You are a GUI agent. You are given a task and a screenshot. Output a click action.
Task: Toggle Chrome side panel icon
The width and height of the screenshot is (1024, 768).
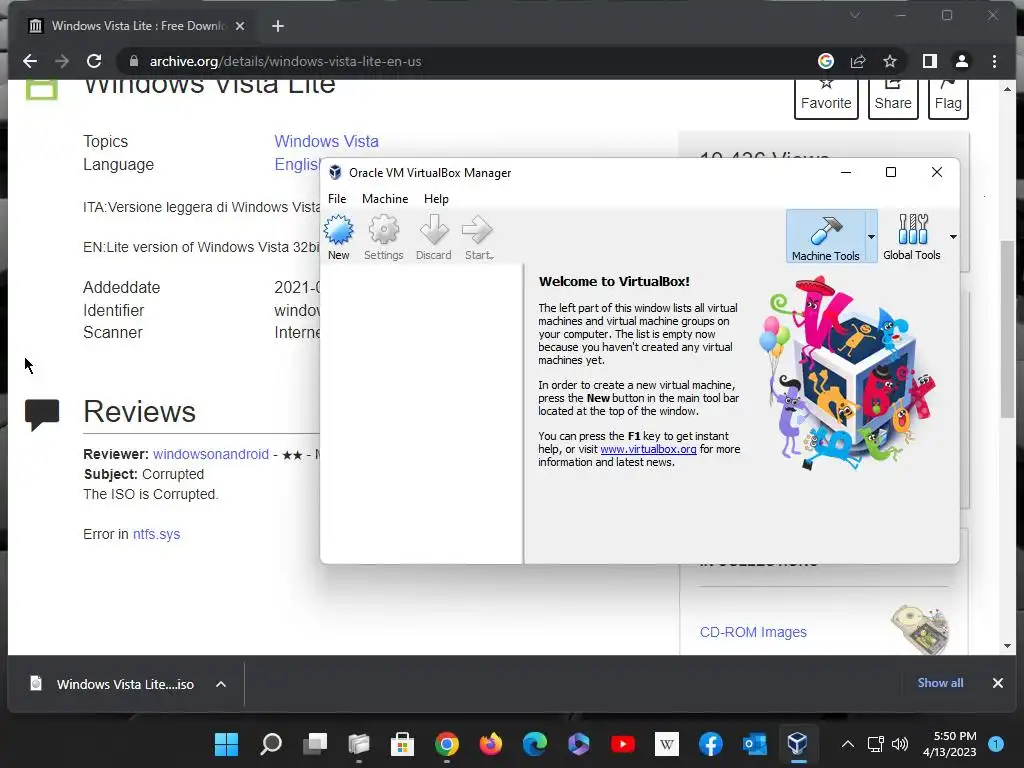point(929,61)
